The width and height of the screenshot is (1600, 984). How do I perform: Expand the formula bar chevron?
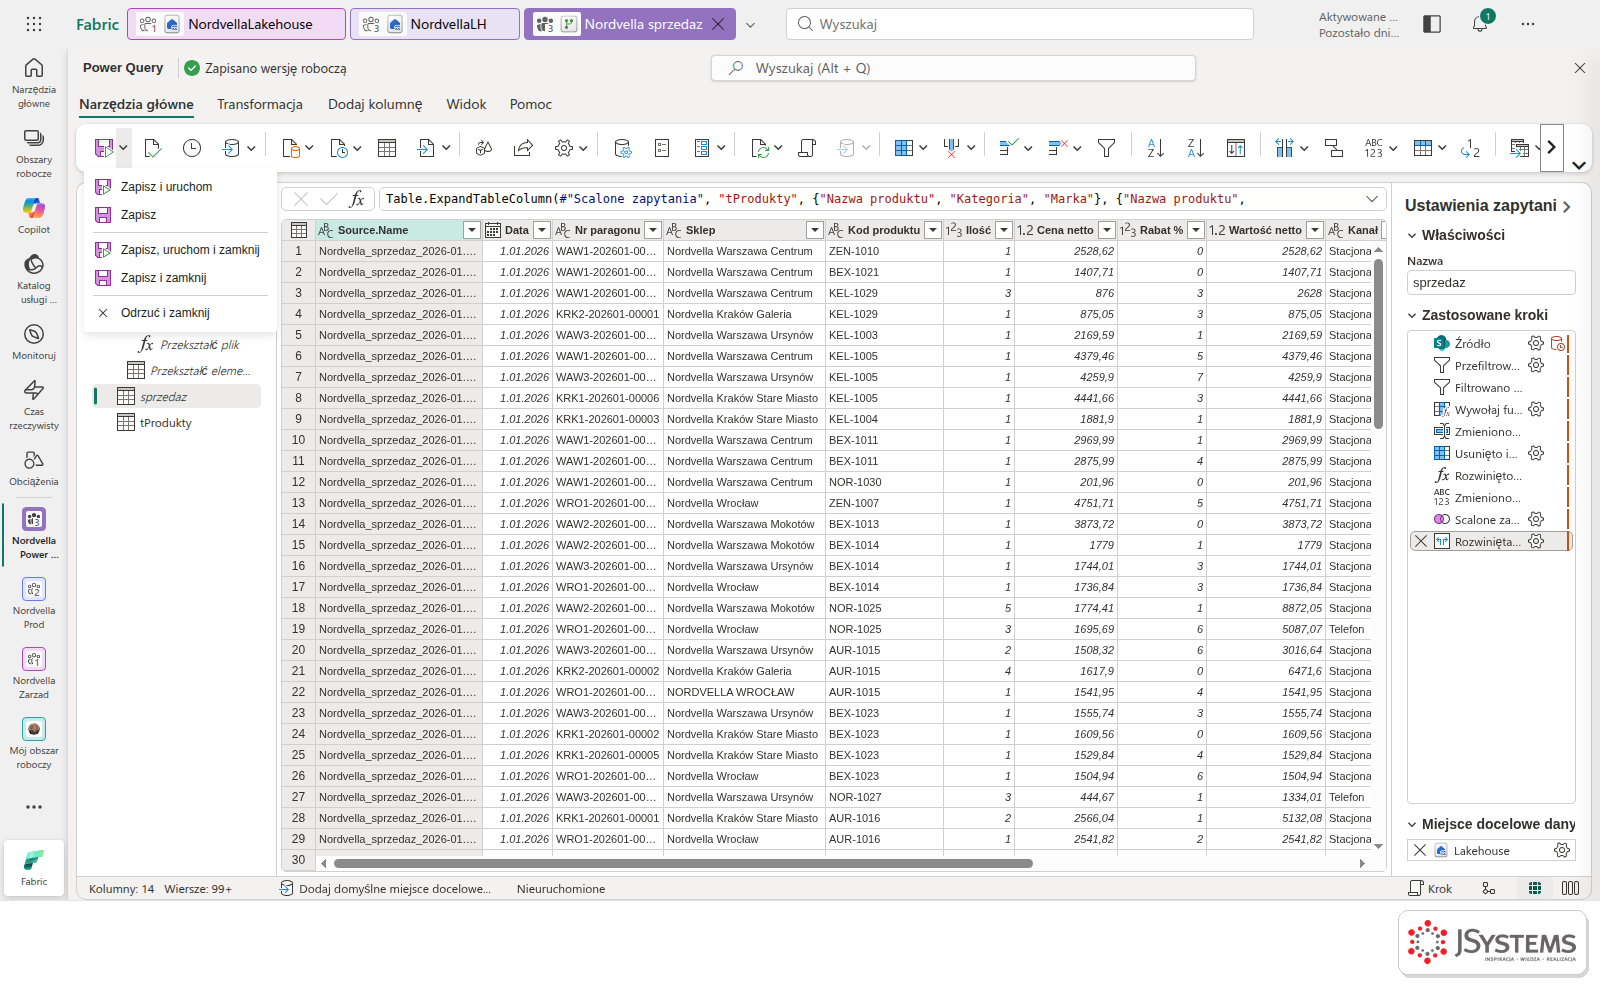1372,199
